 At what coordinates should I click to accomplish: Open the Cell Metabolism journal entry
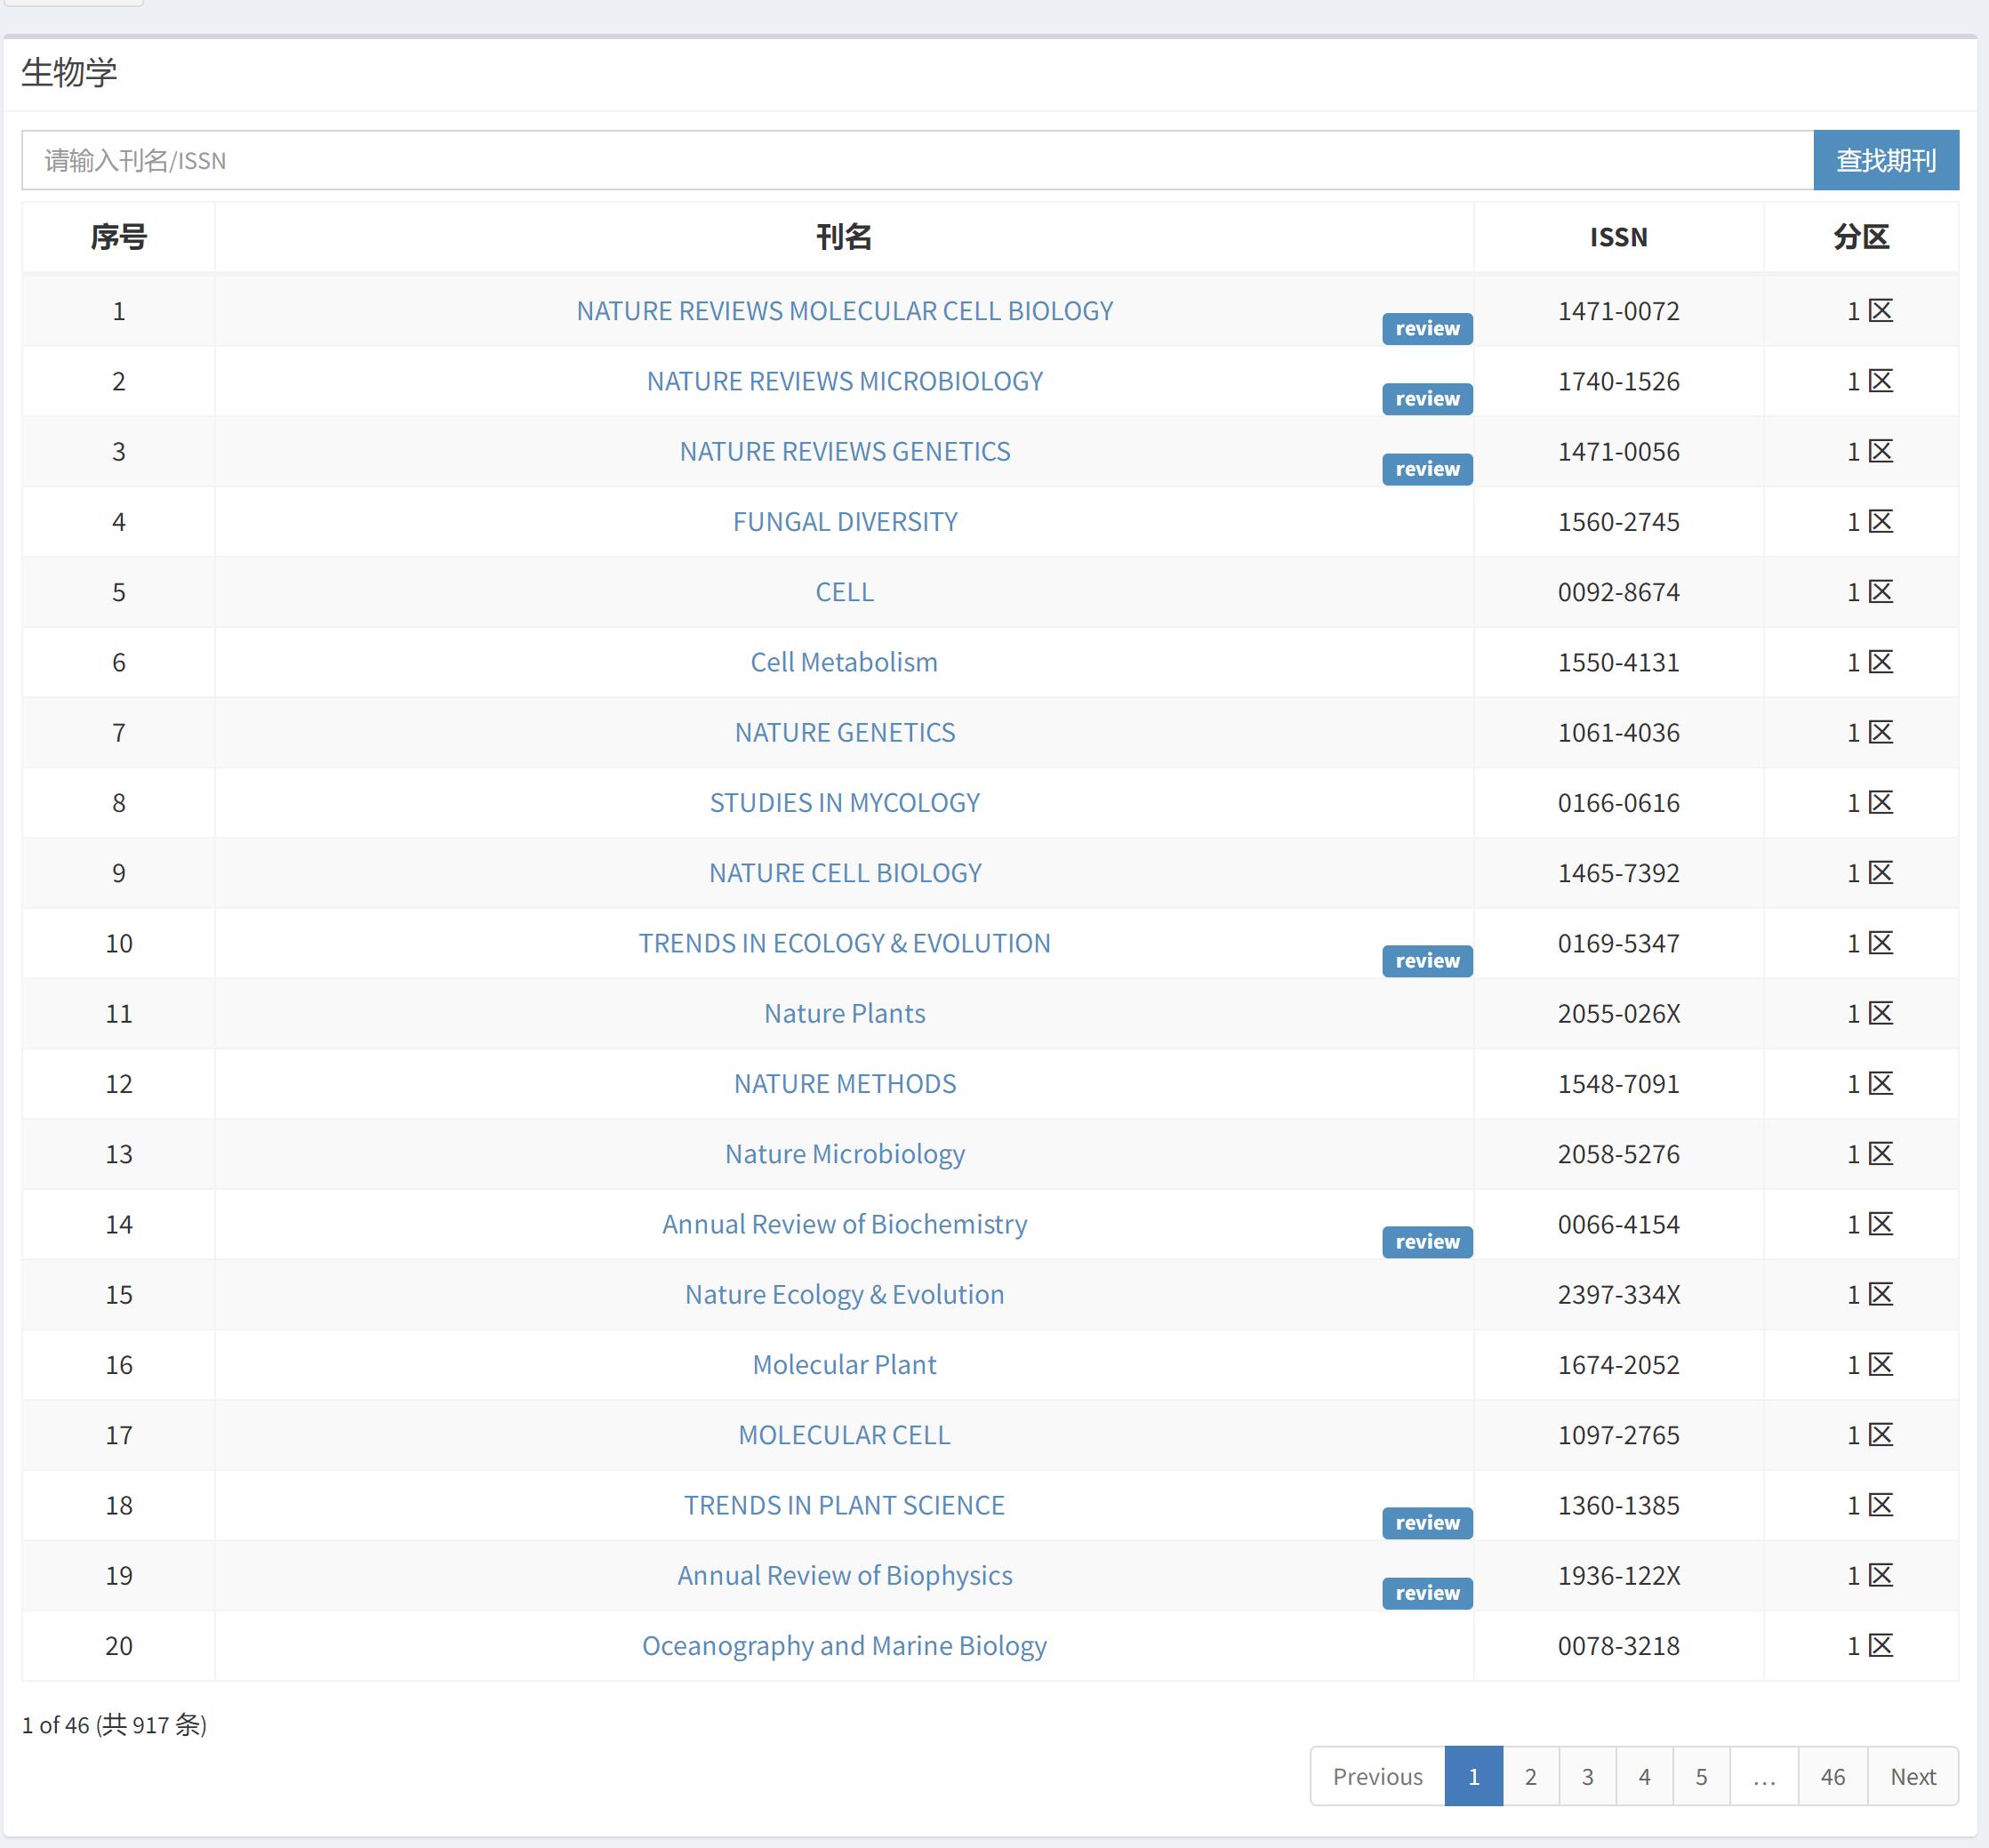(x=844, y=662)
